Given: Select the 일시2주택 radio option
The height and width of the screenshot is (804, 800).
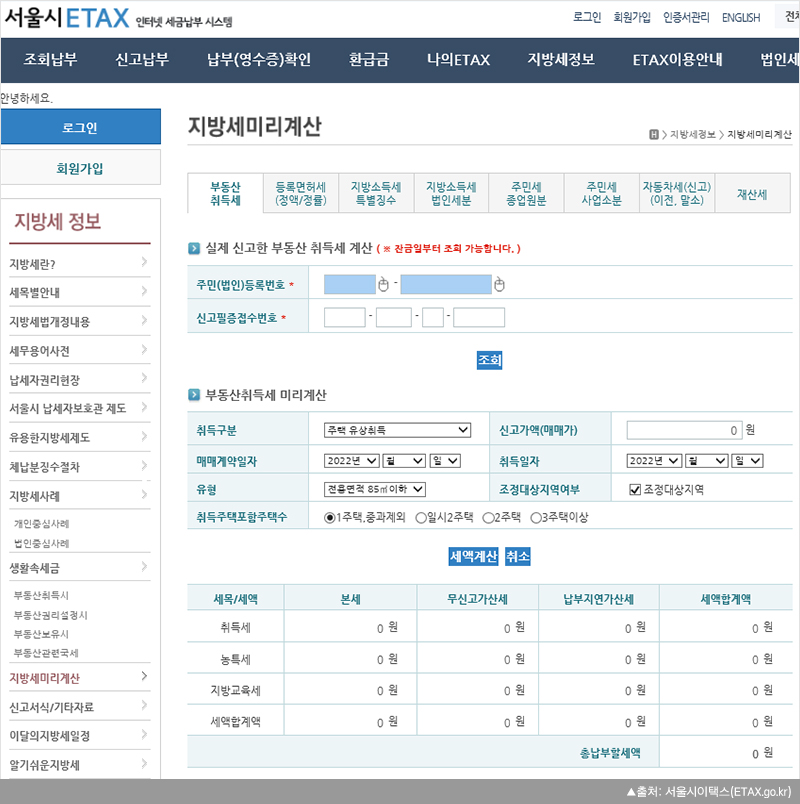Looking at the screenshot, I should pyautogui.click(x=421, y=518).
